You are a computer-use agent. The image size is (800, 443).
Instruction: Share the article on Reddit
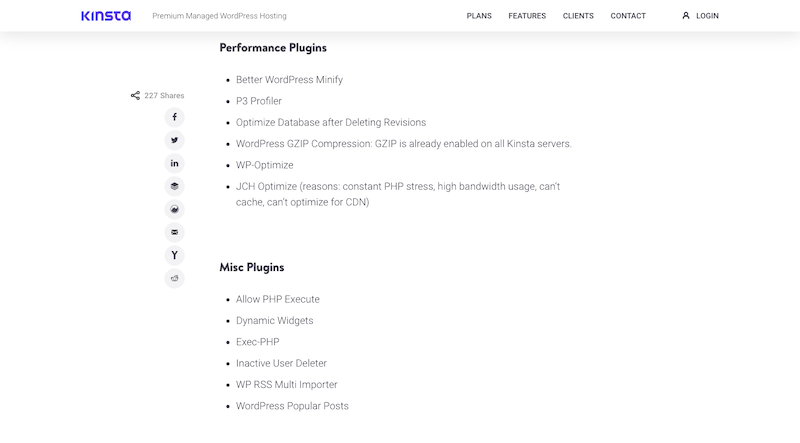pos(174,278)
